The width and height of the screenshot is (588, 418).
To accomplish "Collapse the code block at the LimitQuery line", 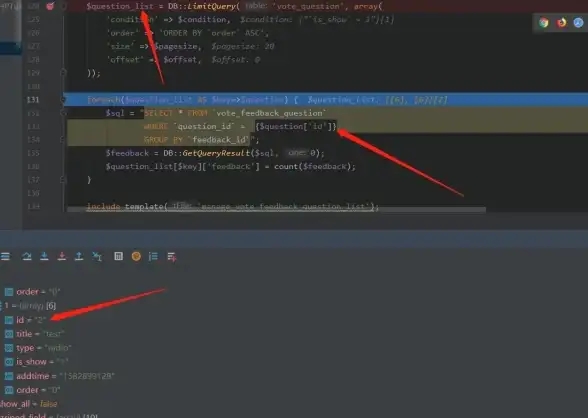I will click(x=63, y=6).
